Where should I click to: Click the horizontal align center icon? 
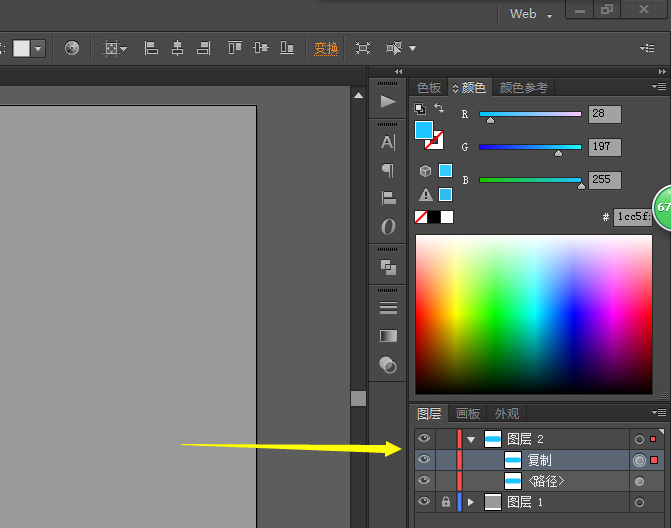177,48
